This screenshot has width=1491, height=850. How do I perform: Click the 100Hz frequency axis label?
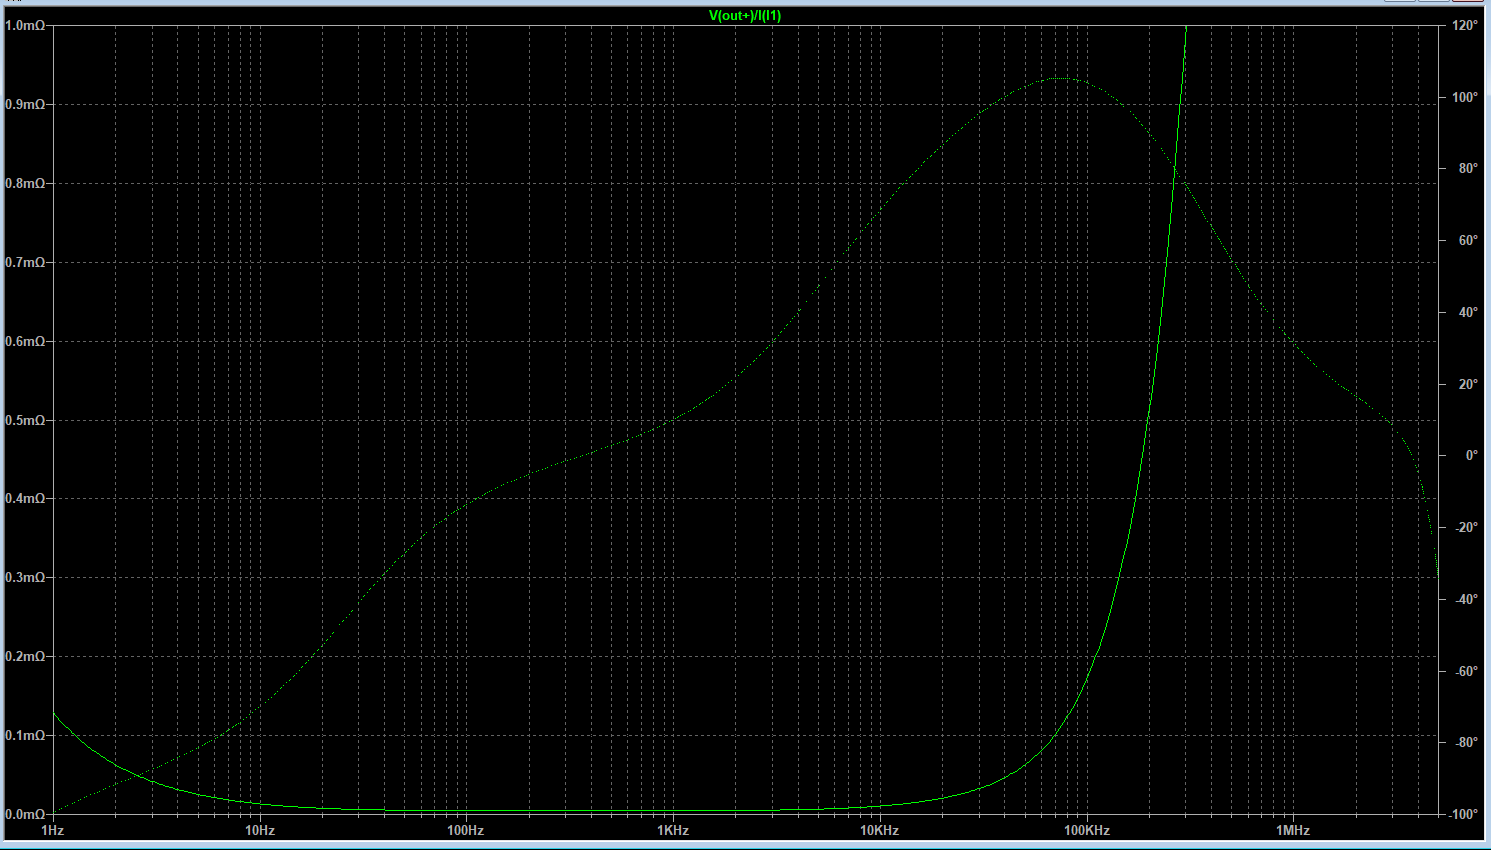pos(466,830)
